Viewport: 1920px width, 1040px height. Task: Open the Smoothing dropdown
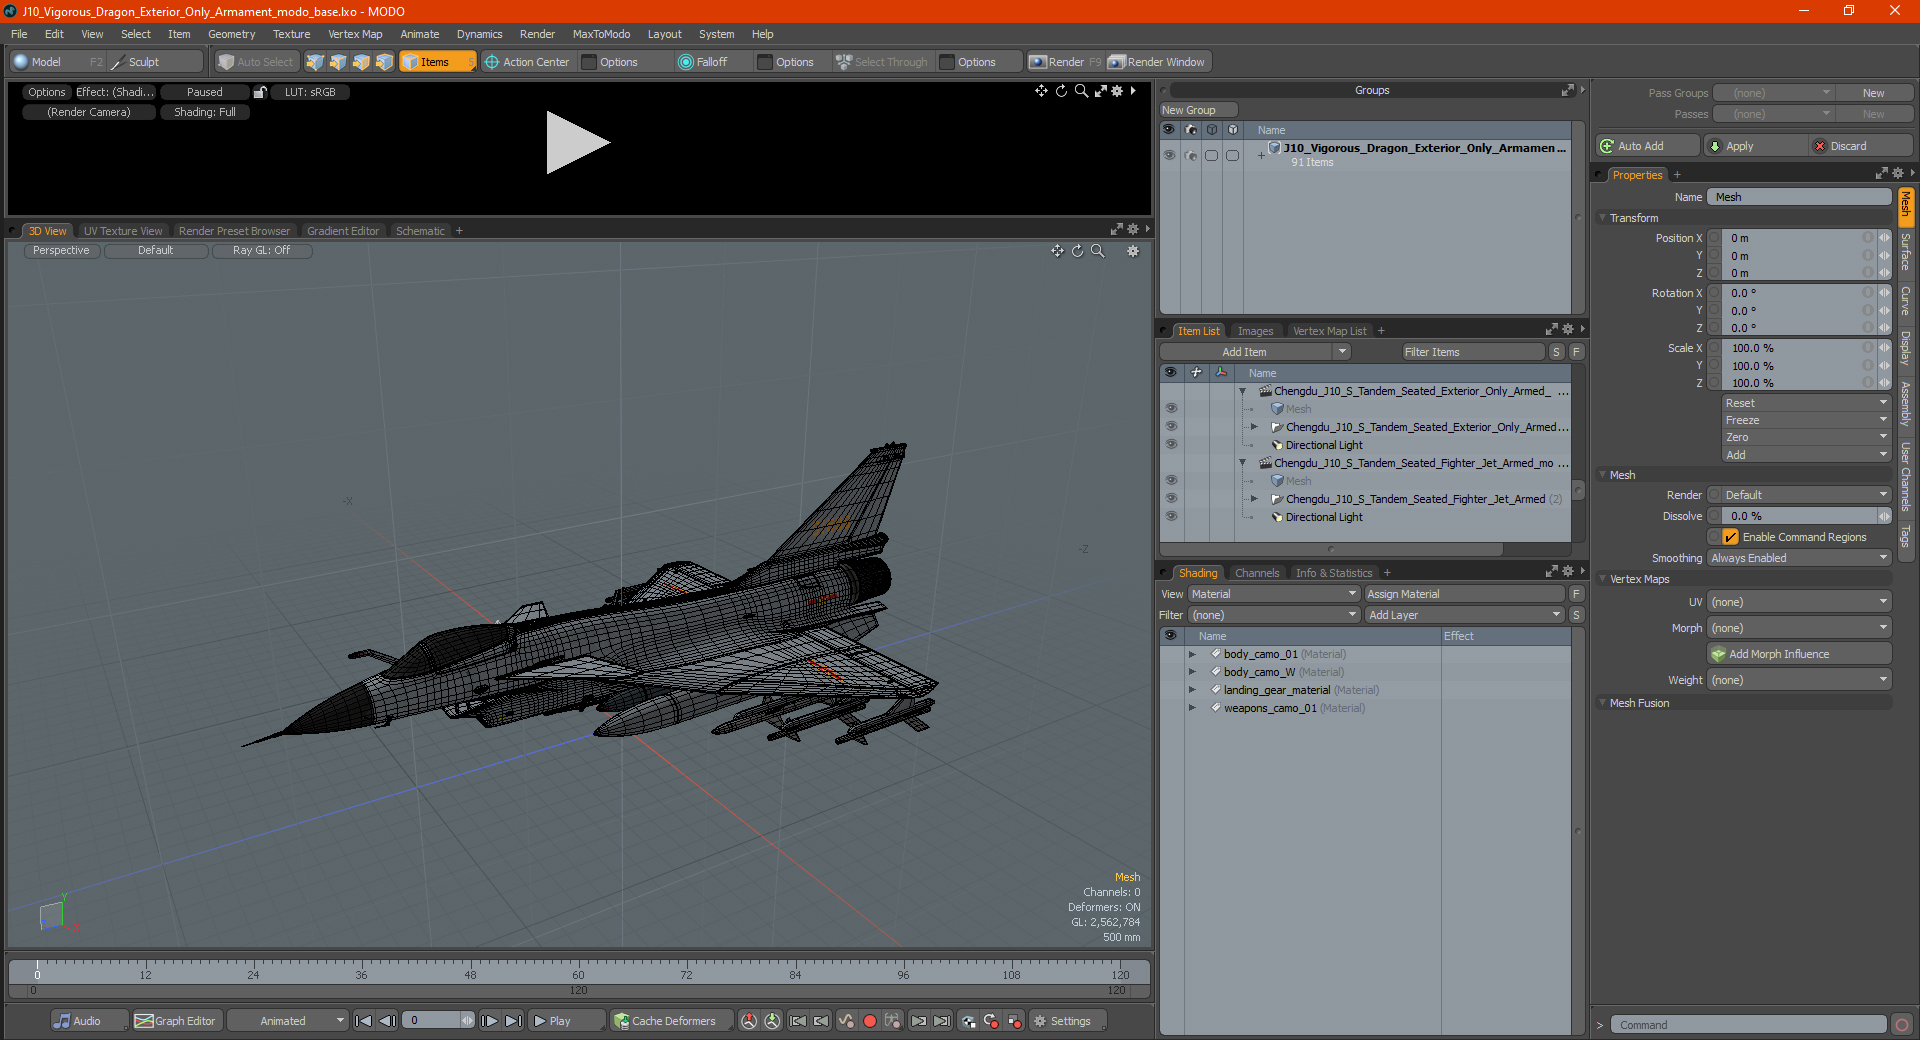click(x=1799, y=558)
